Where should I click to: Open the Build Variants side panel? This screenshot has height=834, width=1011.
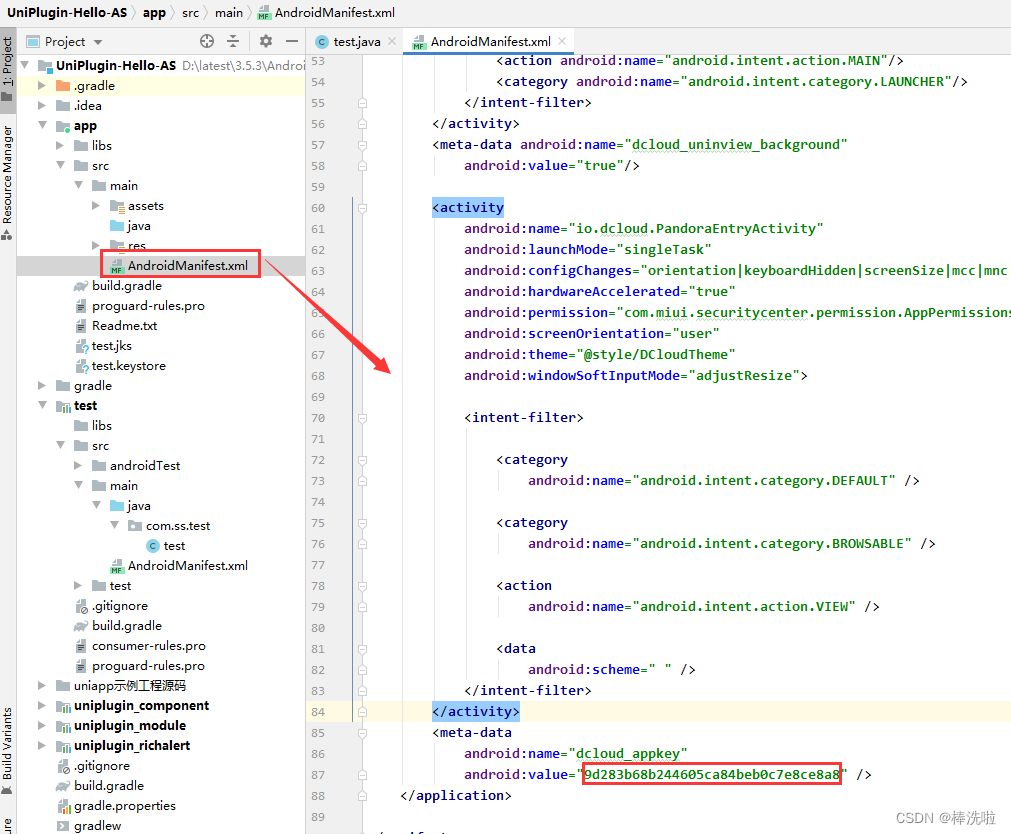[8, 745]
